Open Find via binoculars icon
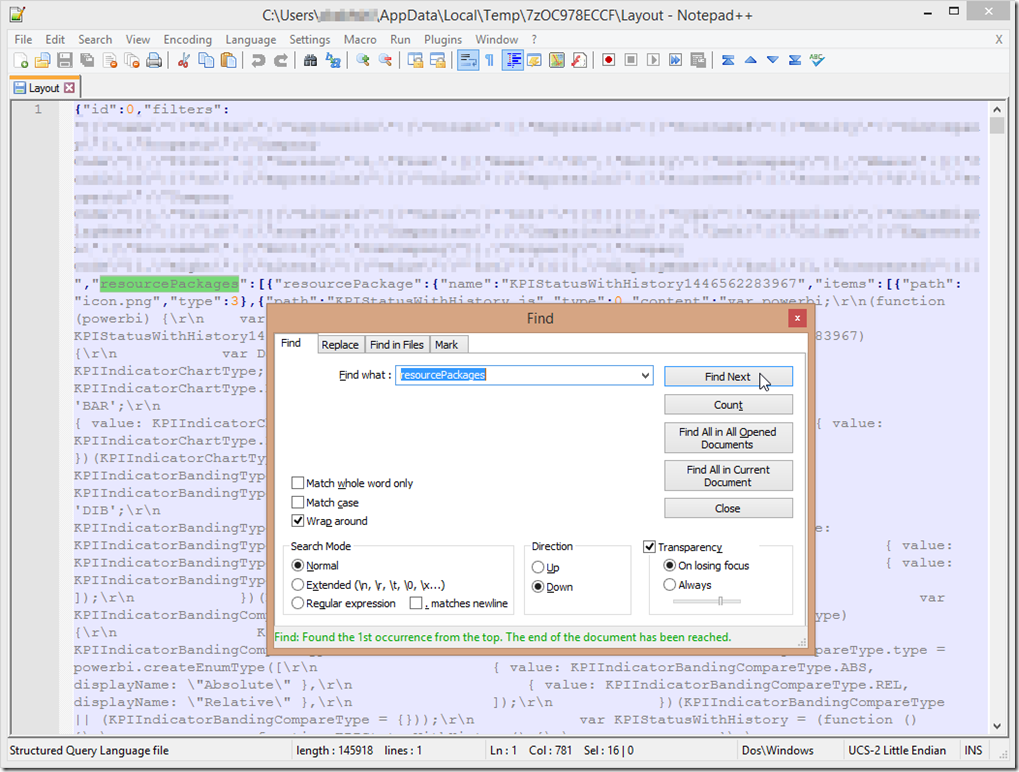This screenshot has width=1019, height=772. [x=310, y=60]
